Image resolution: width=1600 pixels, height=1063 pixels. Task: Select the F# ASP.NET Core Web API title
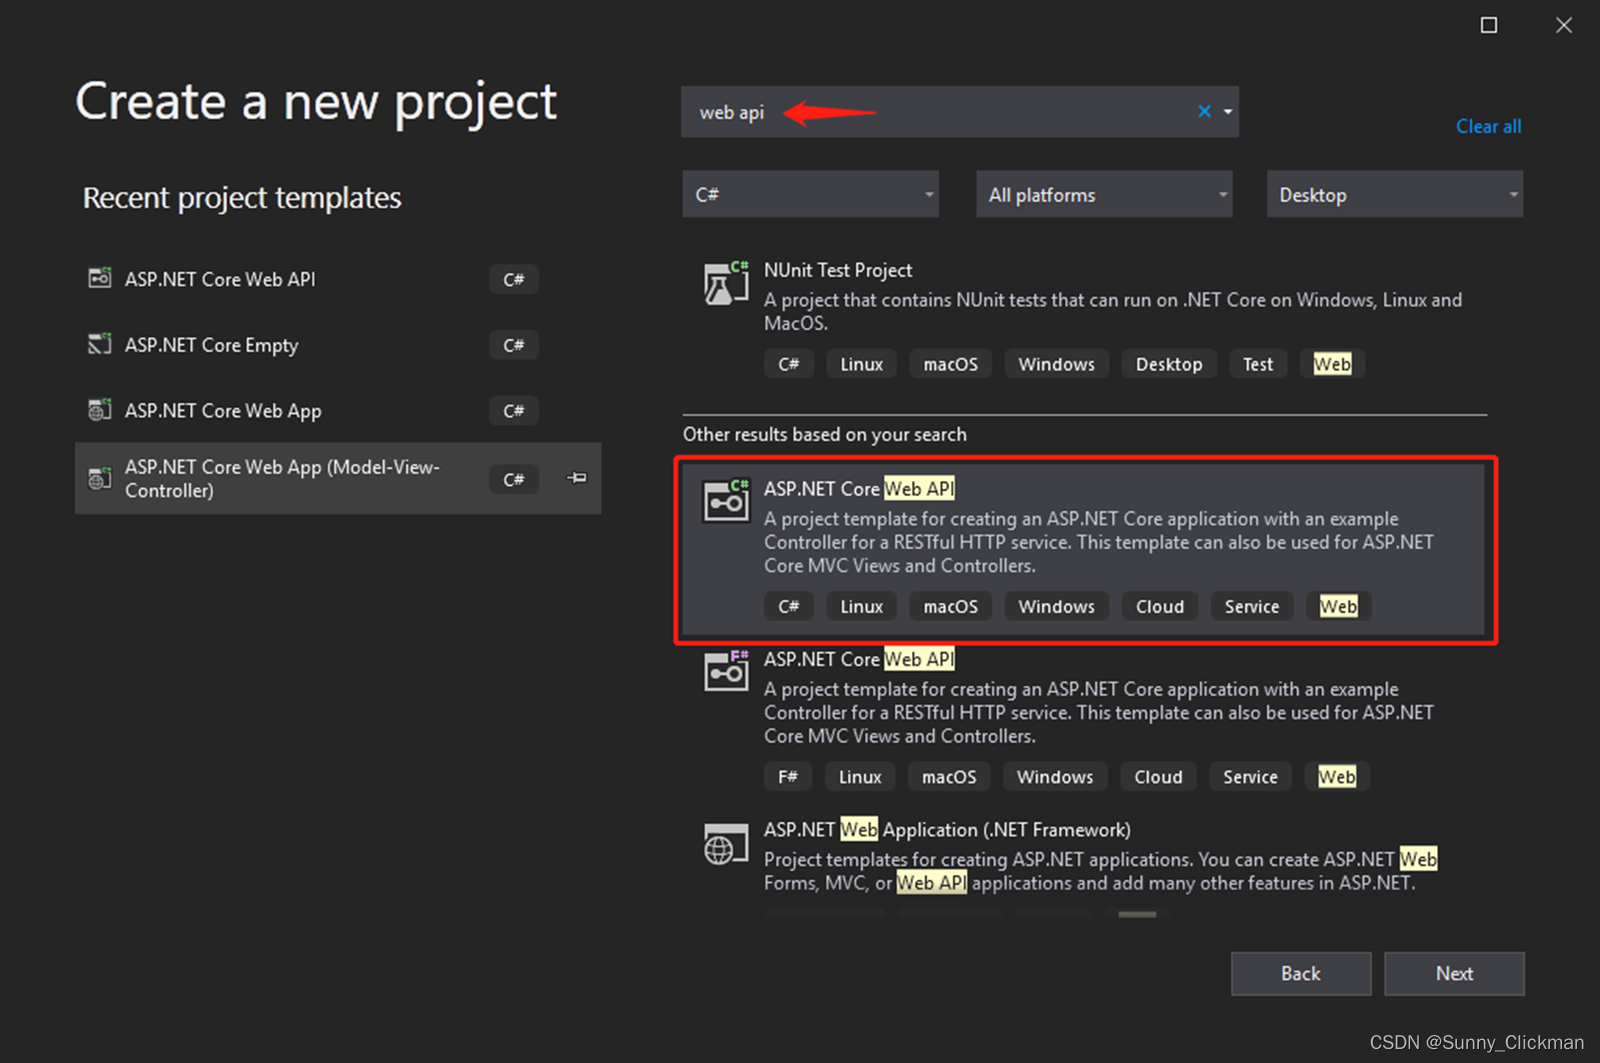(859, 659)
